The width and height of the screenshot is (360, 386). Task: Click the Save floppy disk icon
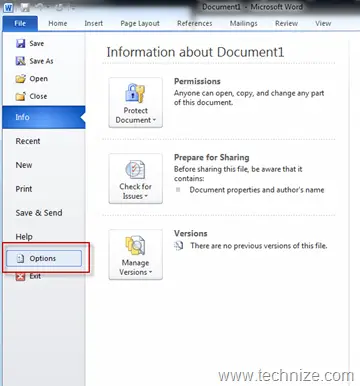point(21,43)
